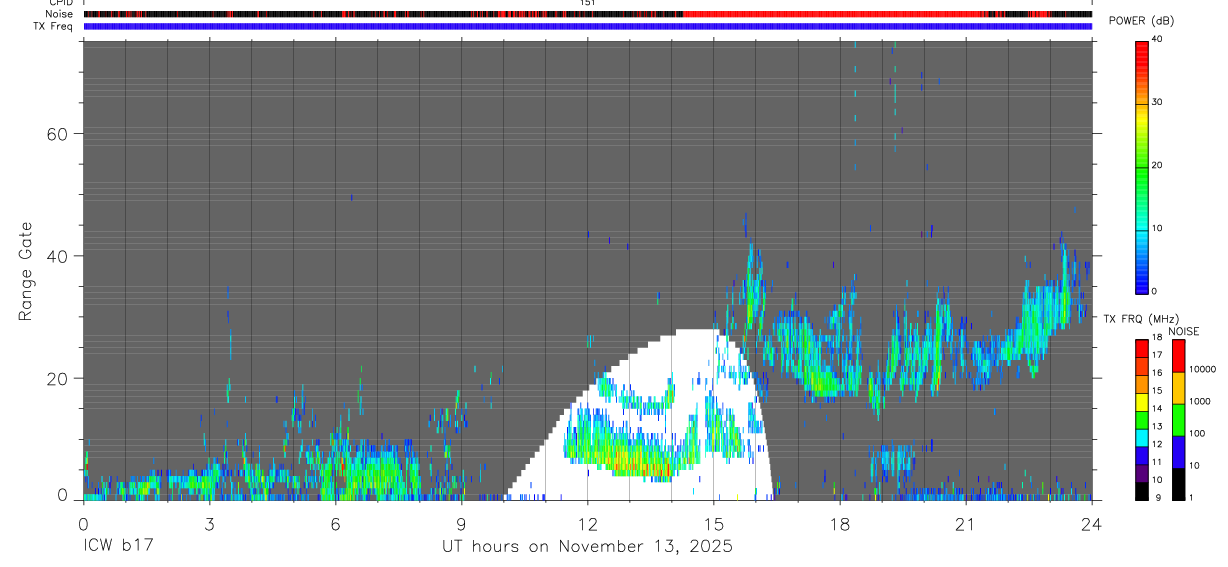This screenshot has height=567, width=1228.
Task: Click the '10' label on POWER scale
Action: tap(1158, 228)
